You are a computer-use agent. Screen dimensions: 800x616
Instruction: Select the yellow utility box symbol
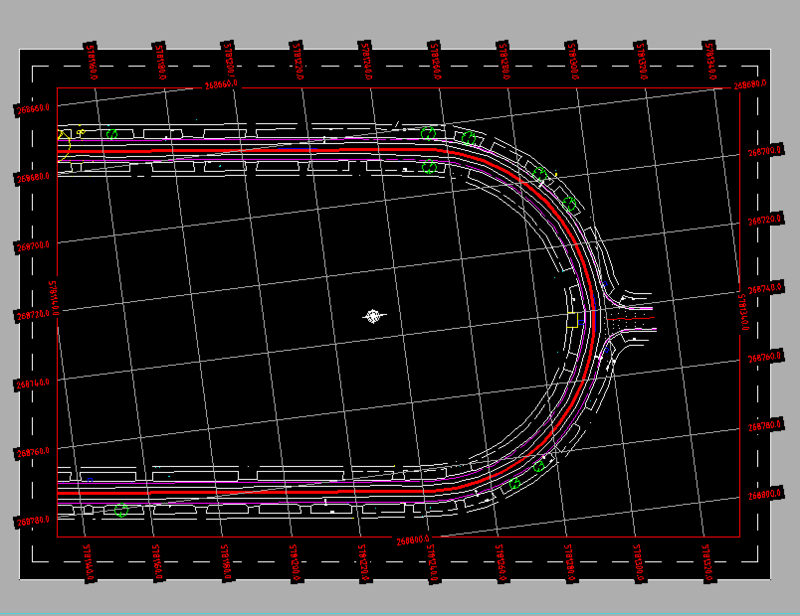click(x=573, y=320)
